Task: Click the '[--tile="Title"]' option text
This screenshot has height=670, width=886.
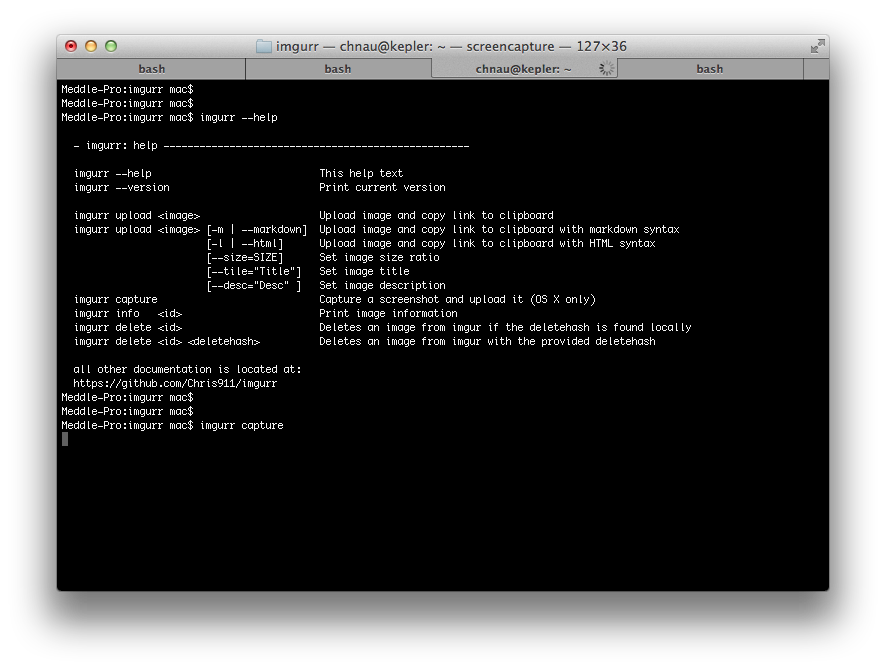Action: pyautogui.click(x=254, y=272)
